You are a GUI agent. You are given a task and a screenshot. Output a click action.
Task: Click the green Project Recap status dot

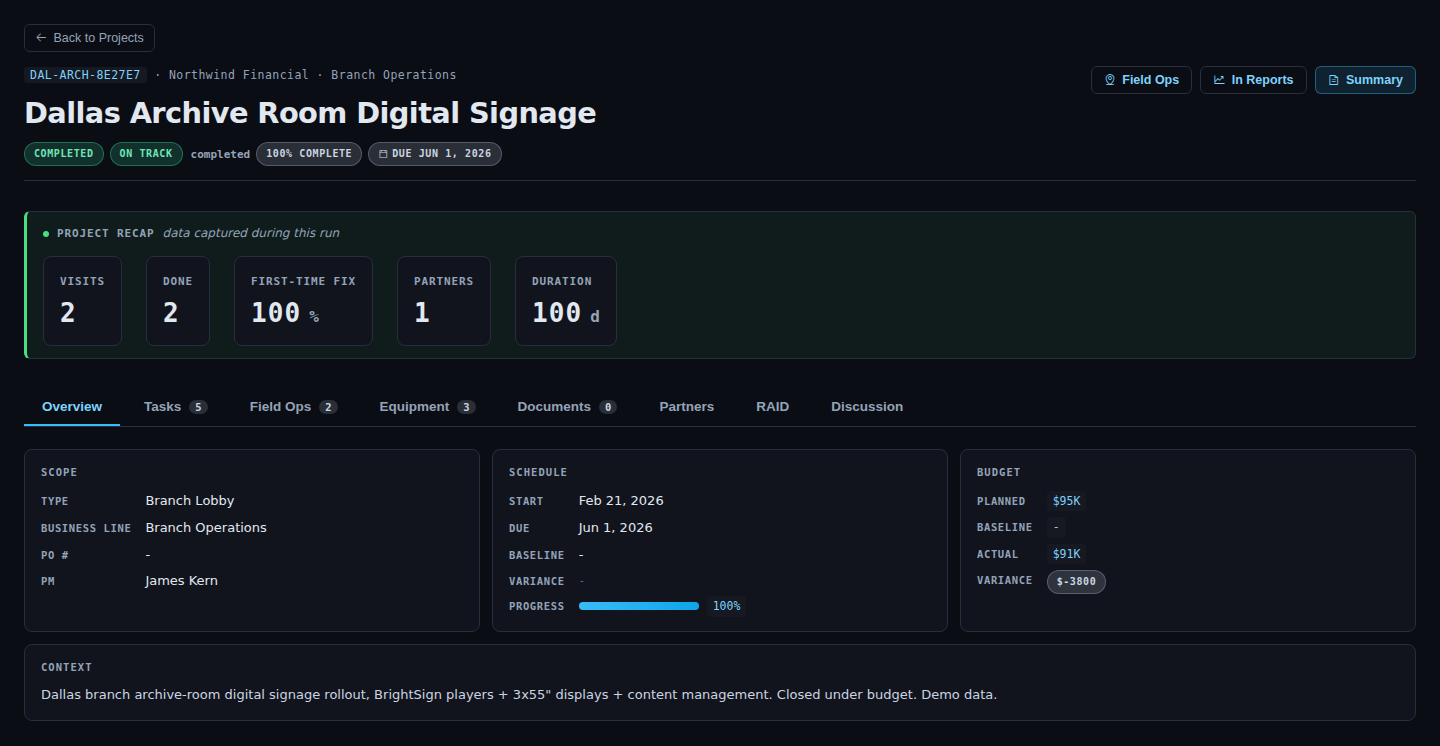46,234
